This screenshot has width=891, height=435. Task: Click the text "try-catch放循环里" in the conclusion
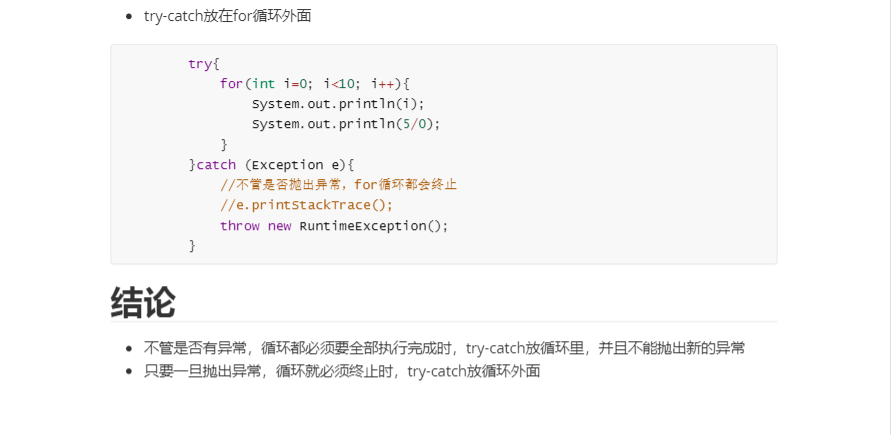tap(527, 348)
